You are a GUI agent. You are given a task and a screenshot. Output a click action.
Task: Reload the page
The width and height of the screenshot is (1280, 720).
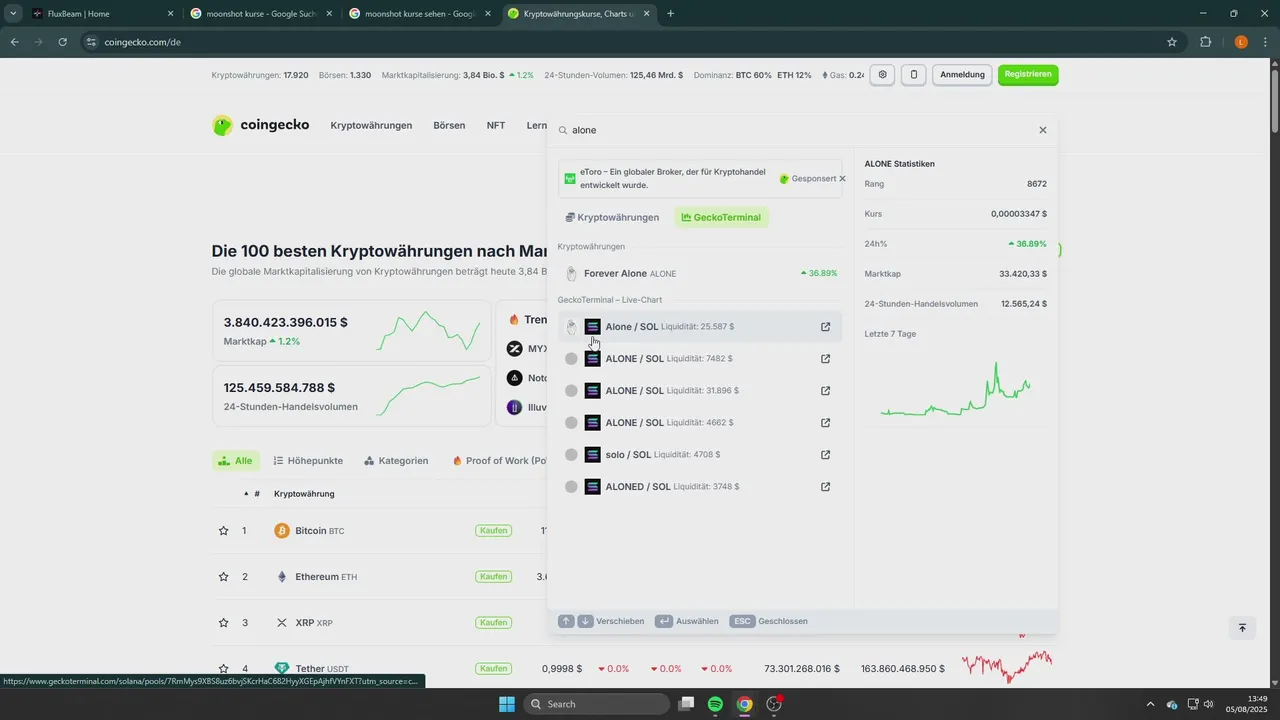coord(63,42)
